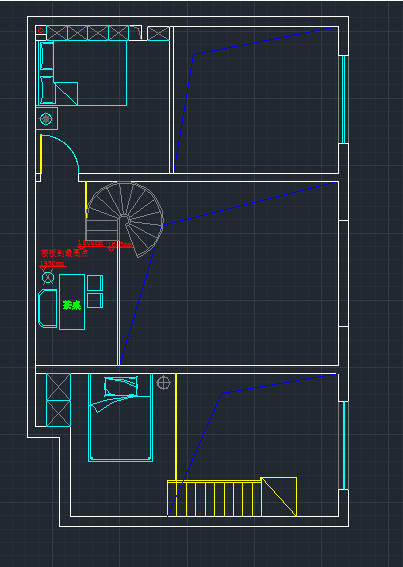Select the yellow straight staircase treads

click(x=214, y=499)
